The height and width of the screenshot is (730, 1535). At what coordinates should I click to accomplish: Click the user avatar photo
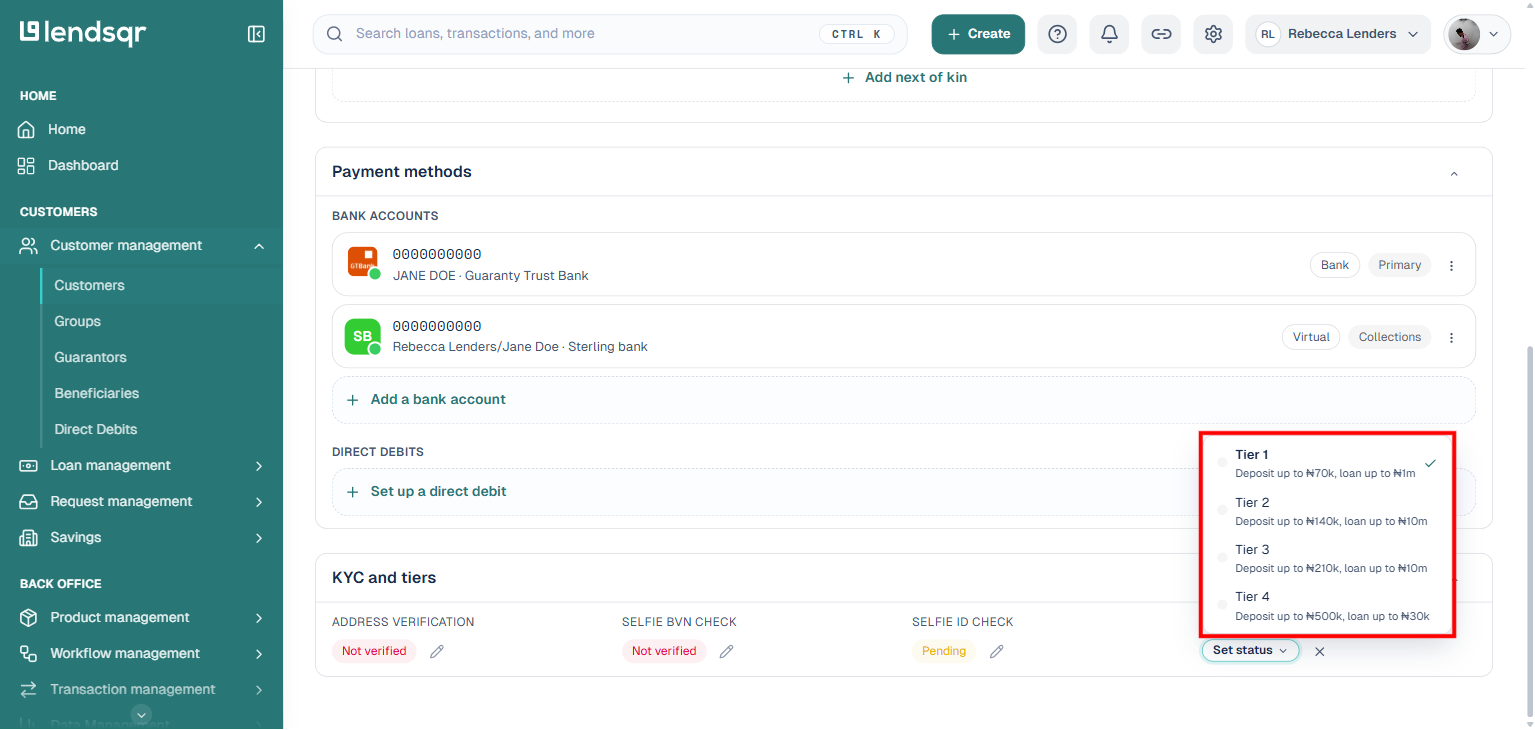(x=1464, y=34)
